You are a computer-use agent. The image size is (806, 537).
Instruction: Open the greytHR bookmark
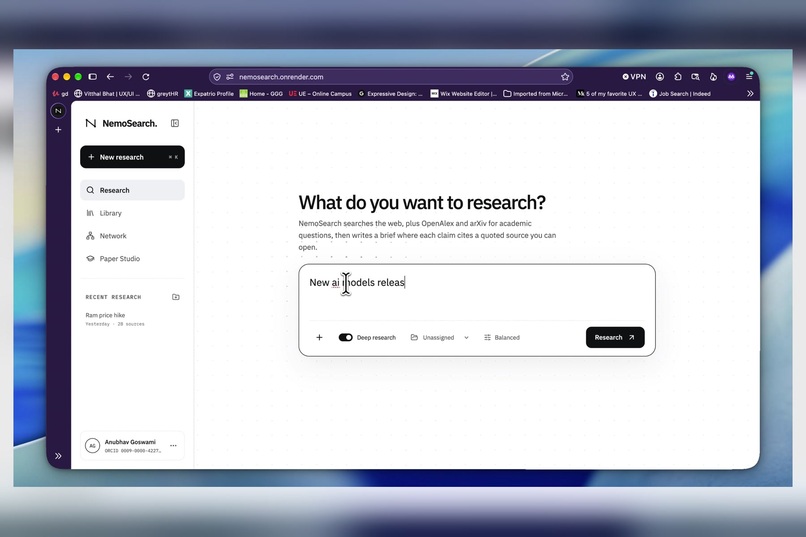(x=162, y=94)
